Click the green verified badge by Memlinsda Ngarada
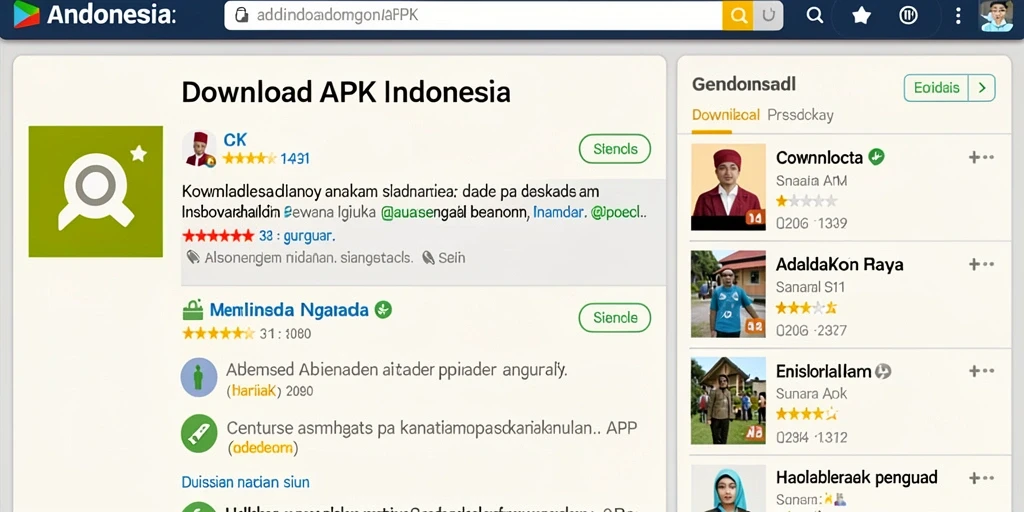 coord(383,310)
